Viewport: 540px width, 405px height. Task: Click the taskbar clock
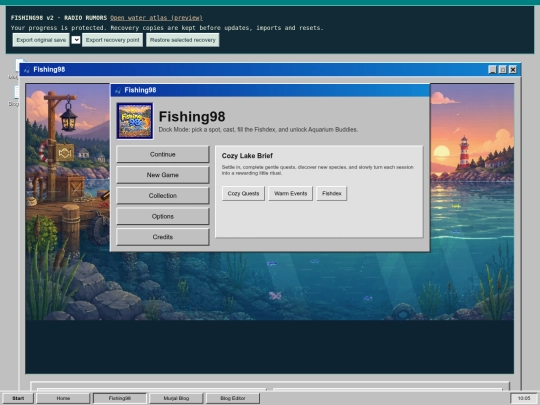523,398
